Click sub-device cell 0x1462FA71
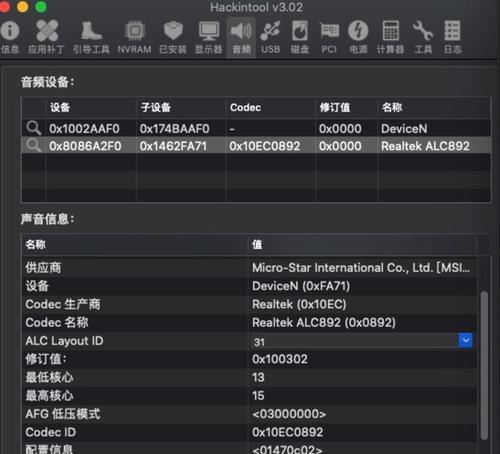The image size is (500, 454). tap(173, 146)
